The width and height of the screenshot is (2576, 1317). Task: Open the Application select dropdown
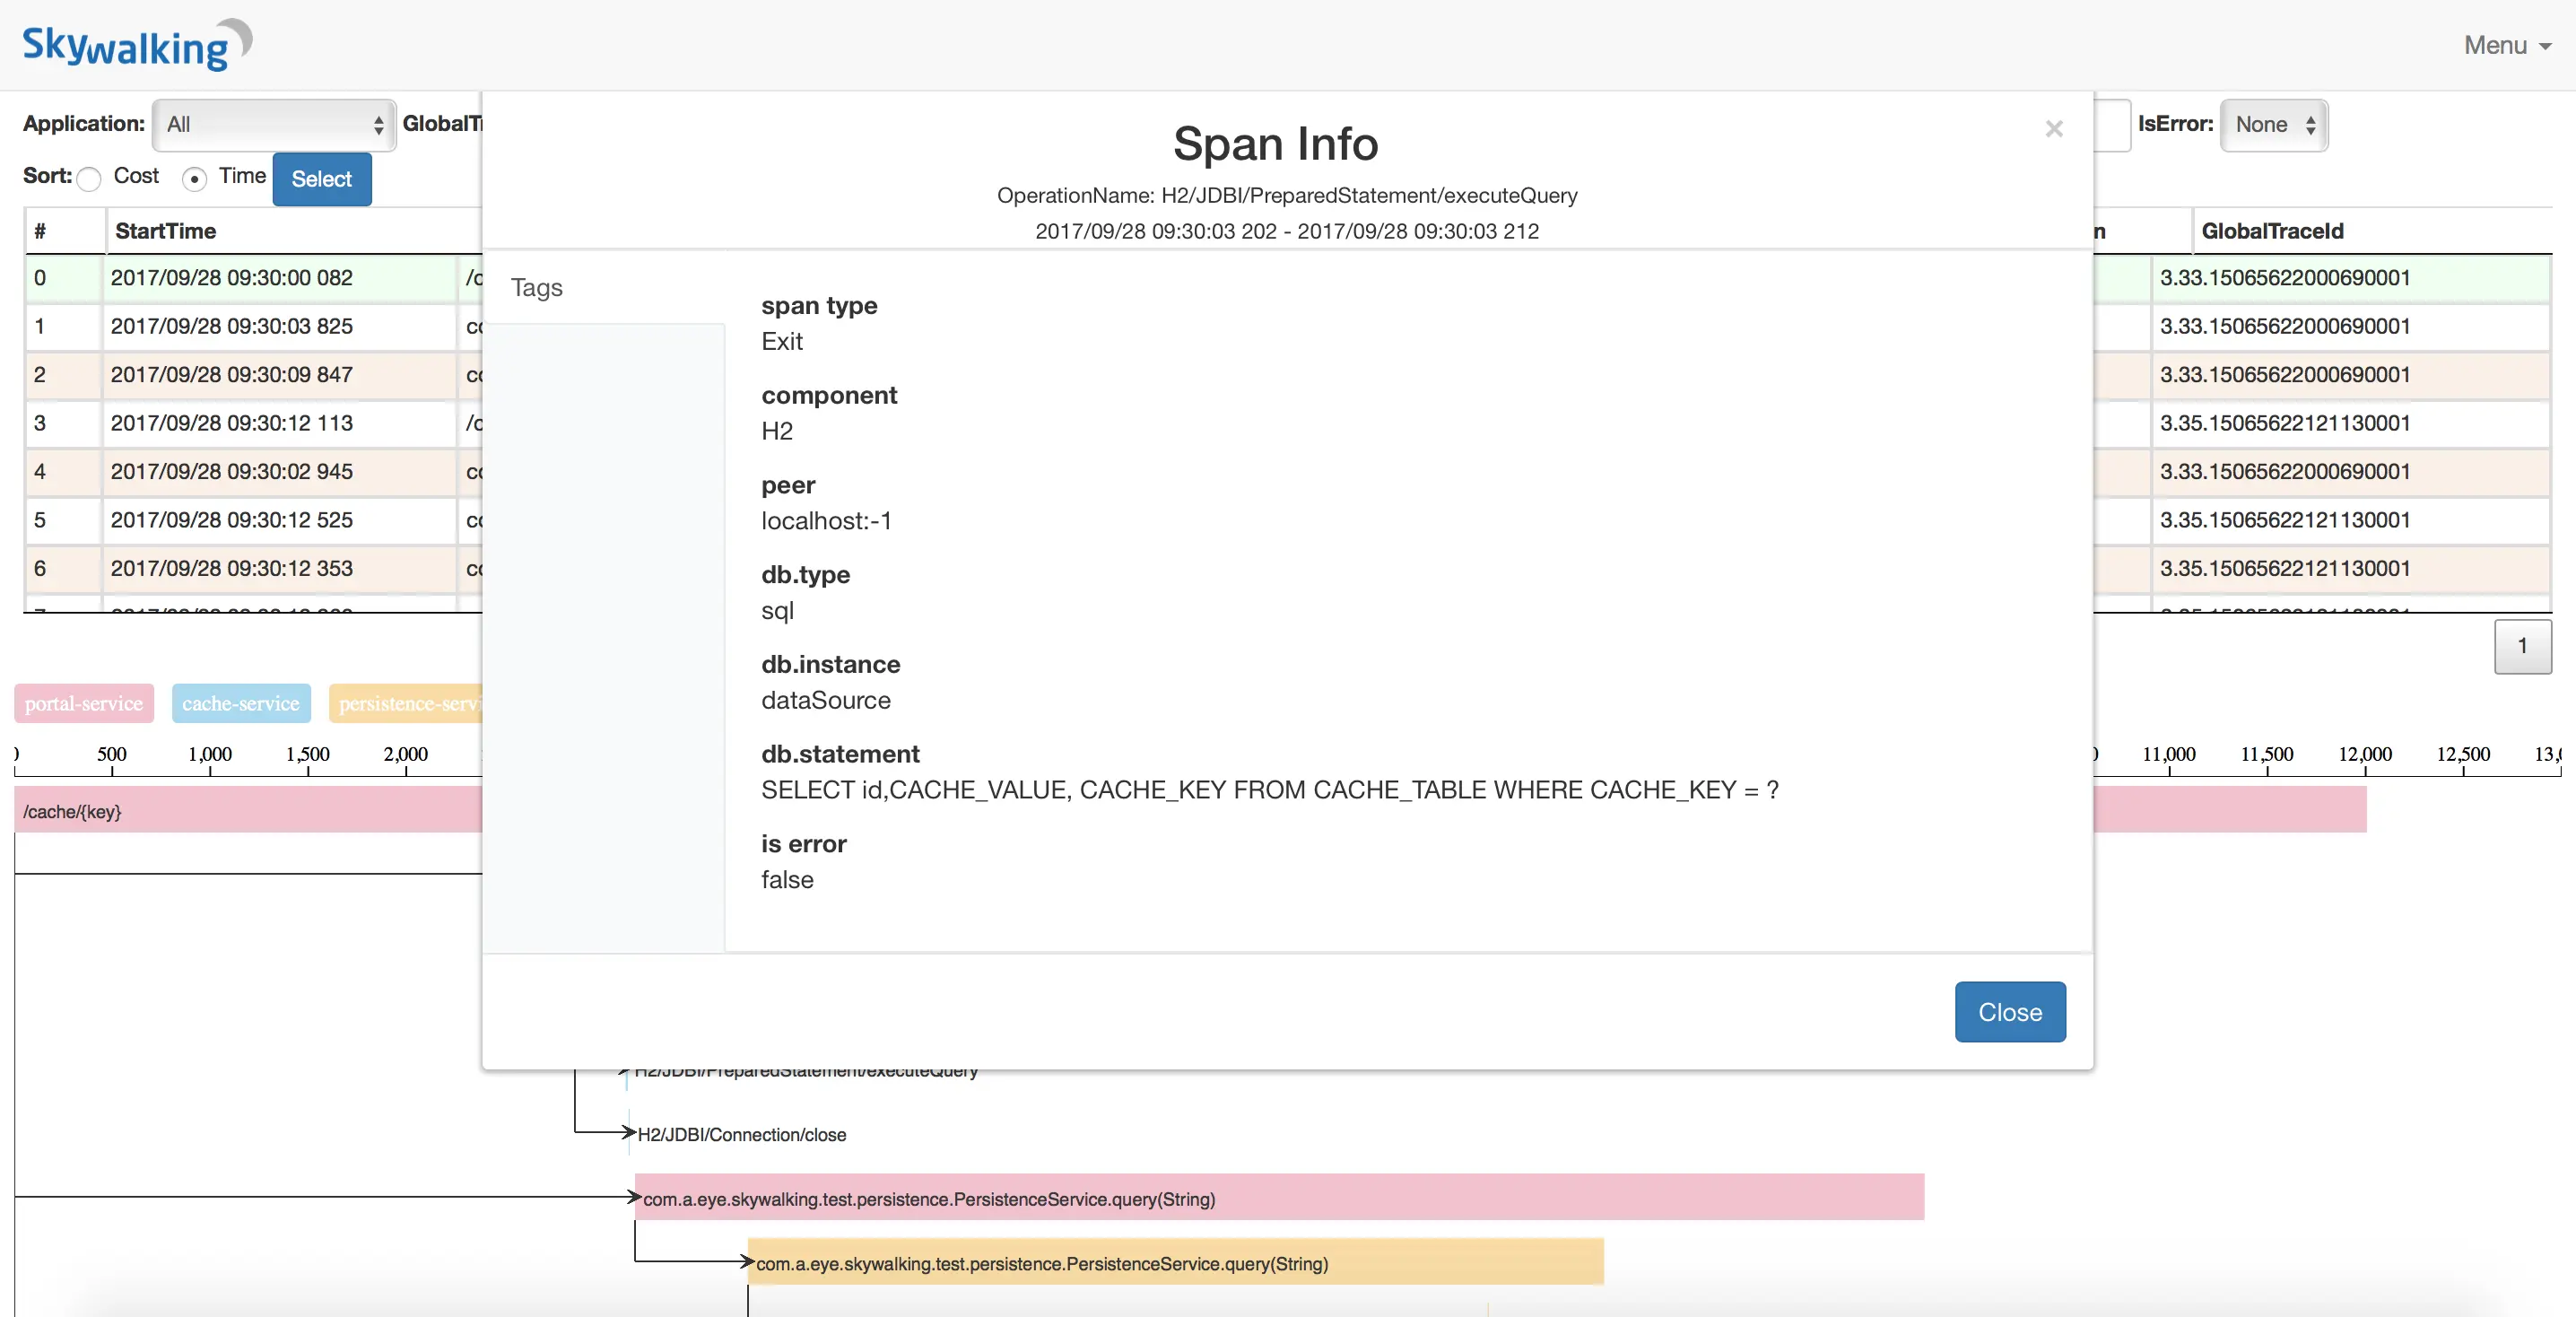tap(273, 124)
